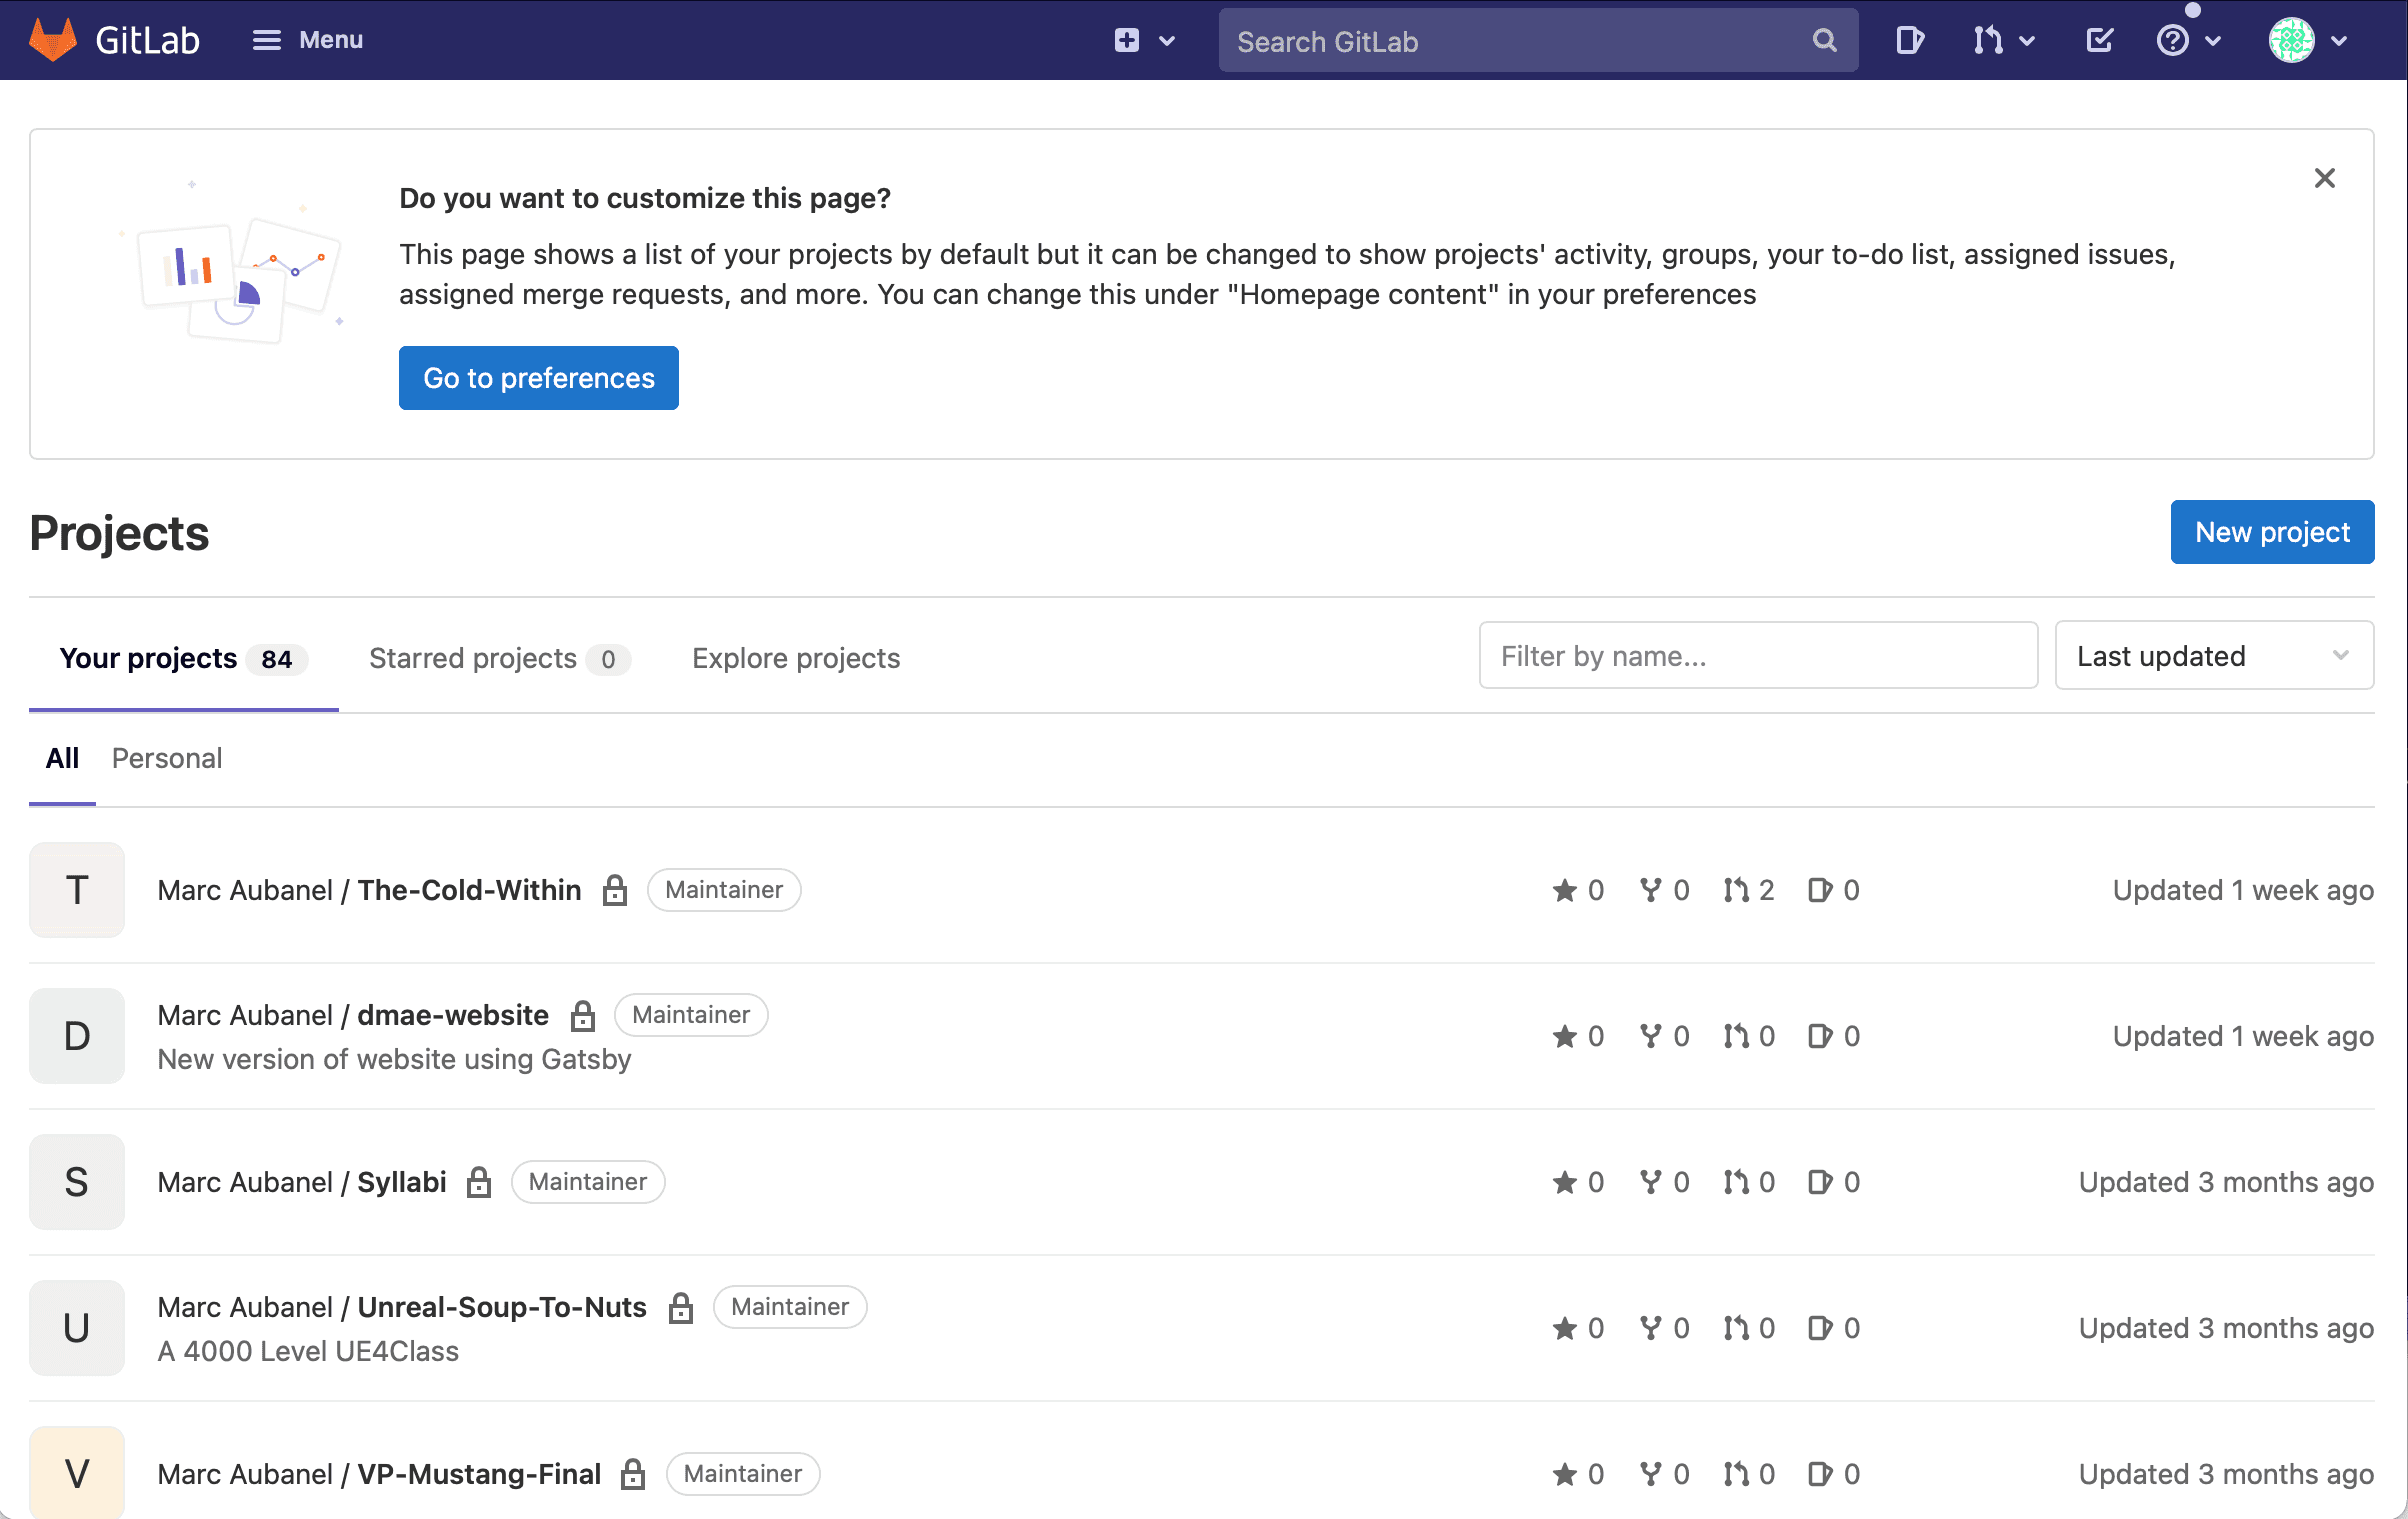Open the Help question mark menu
Image resolution: width=2408 pixels, height=1519 pixels.
click(2188, 41)
